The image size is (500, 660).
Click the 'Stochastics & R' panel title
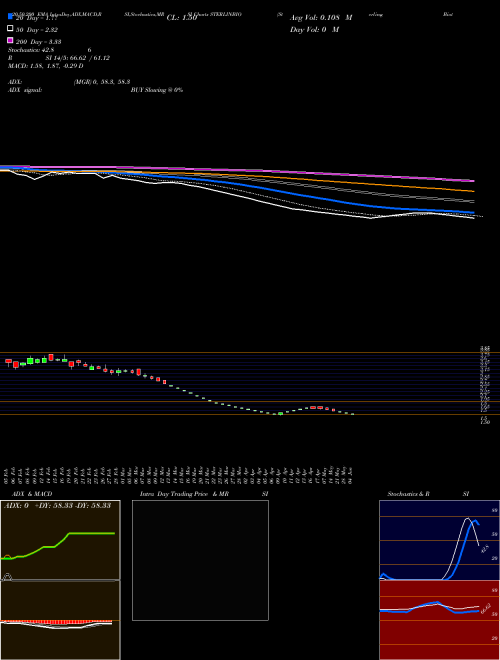tap(408, 494)
